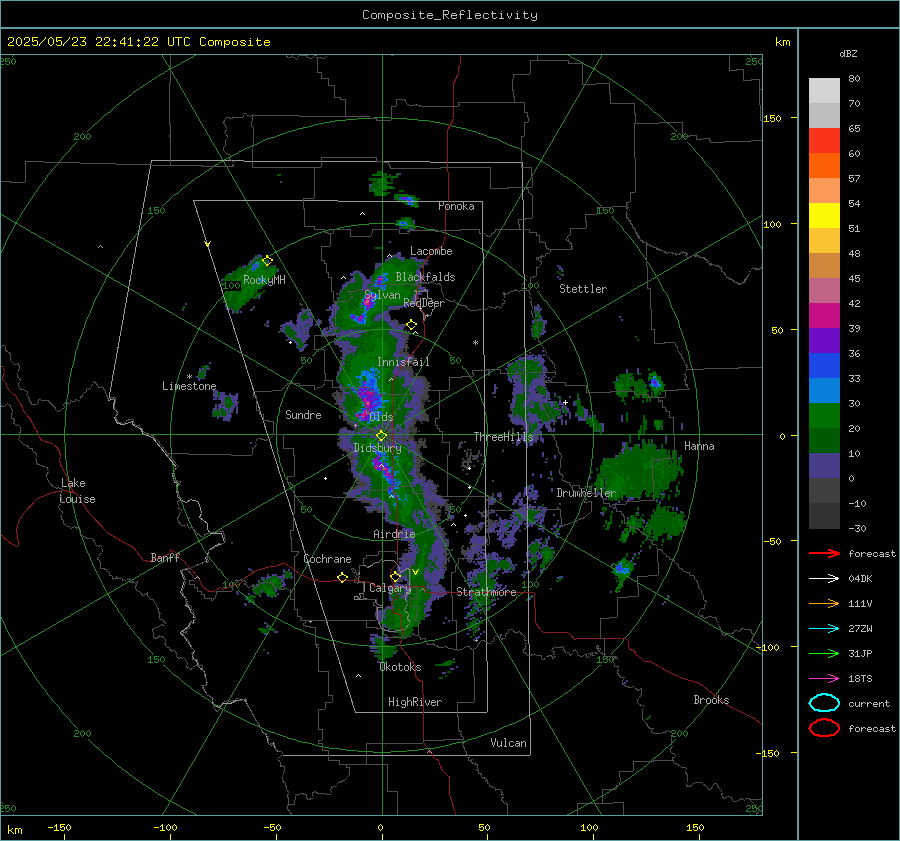The image size is (900, 841).
Task: Click the Olds city label
Action: [381, 417]
